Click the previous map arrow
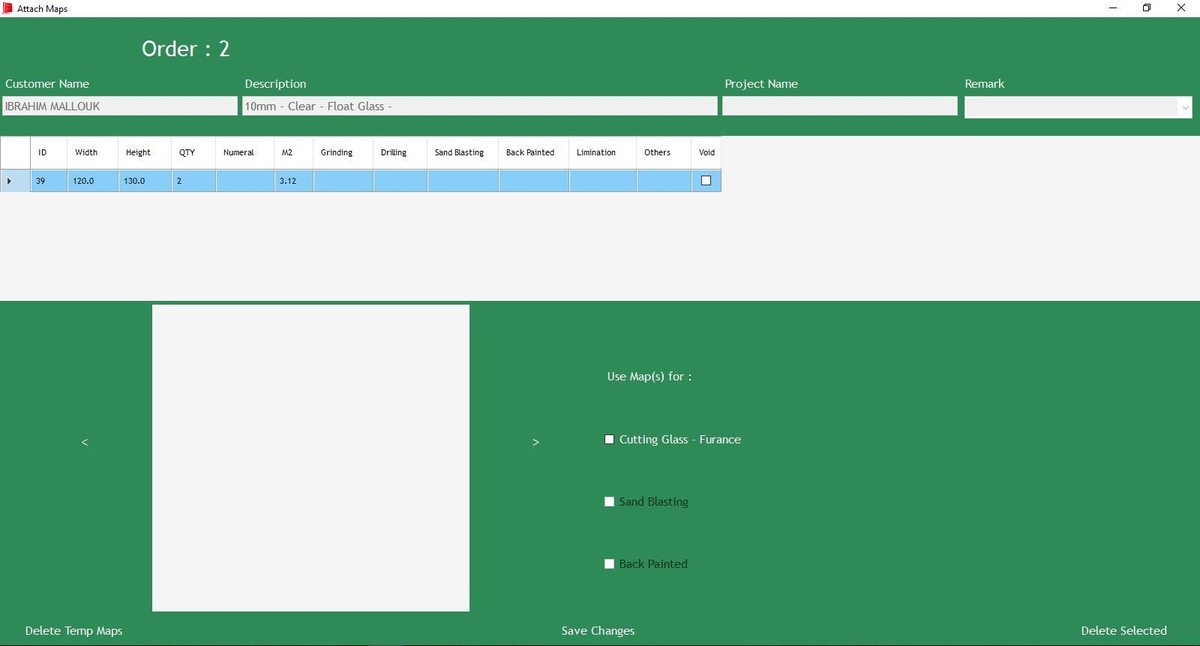The height and width of the screenshot is (646, 1200). 84,442
